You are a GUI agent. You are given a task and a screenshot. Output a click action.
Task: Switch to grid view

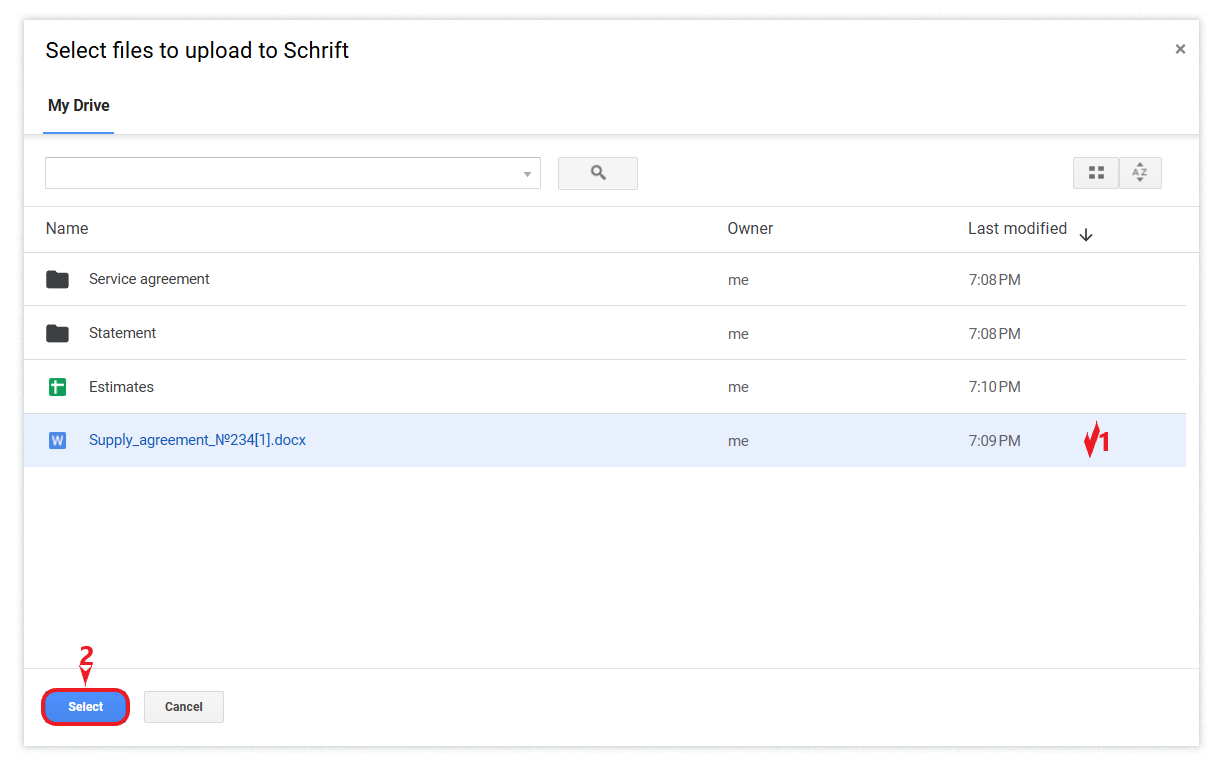click(x=1096, y=173)
